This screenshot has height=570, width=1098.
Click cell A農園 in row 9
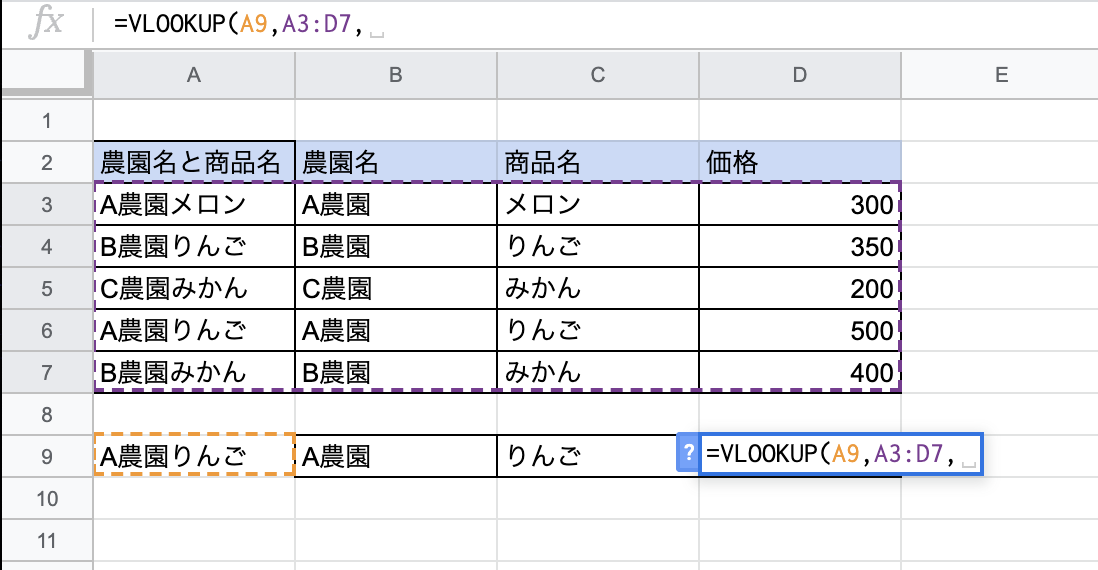point(396,457)
